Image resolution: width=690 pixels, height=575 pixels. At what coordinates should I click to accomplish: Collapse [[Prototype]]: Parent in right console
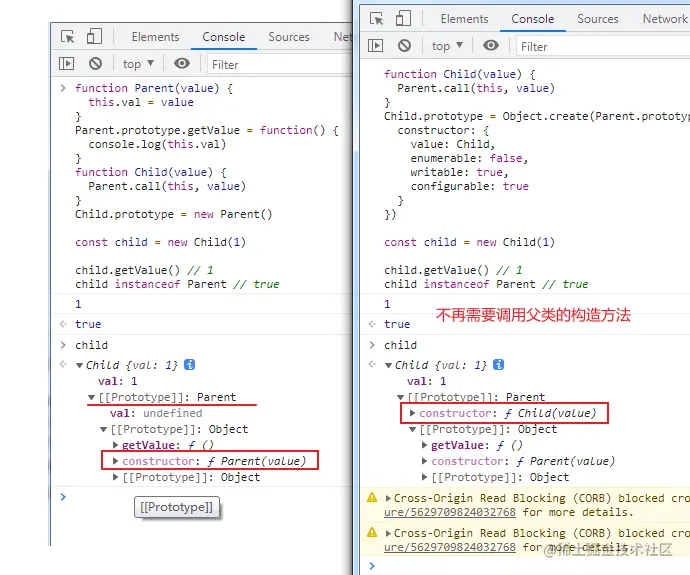tap(400, 397)
